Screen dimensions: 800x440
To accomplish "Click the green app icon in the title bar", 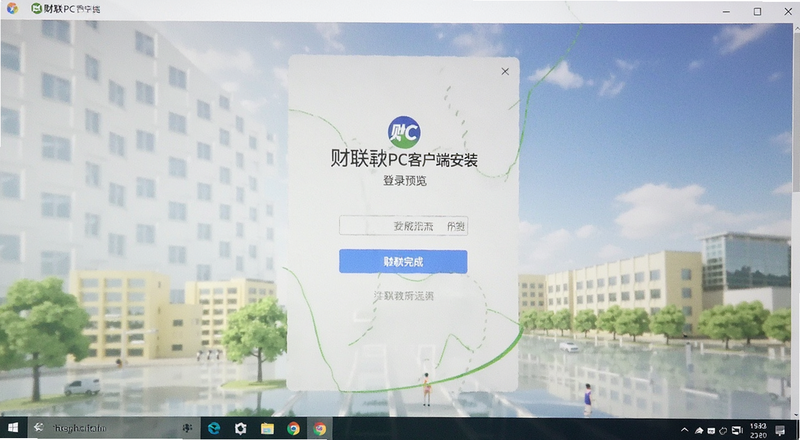I will coord(36,9).
